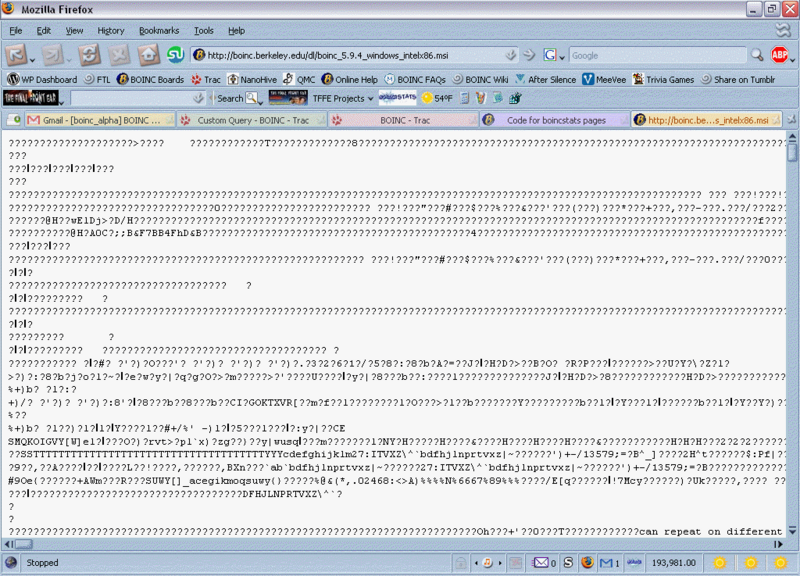This screenshot has height=576, width=800.
Task: Click the StumbleUpon toolbar icon
Action: coord(176,55)
